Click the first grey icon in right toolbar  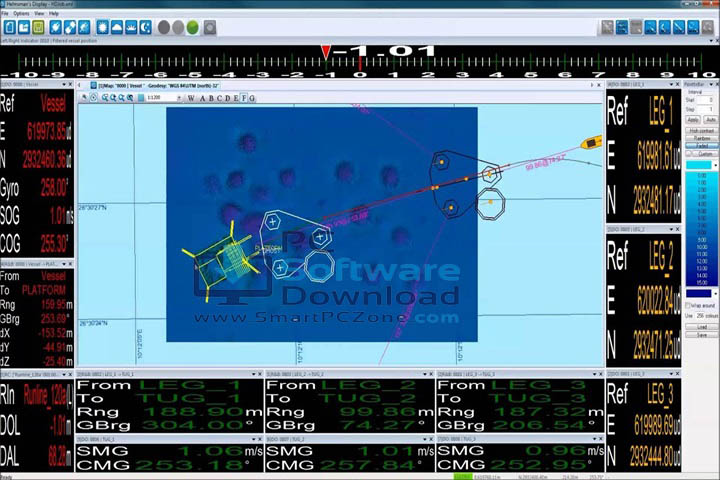point(608,28)
